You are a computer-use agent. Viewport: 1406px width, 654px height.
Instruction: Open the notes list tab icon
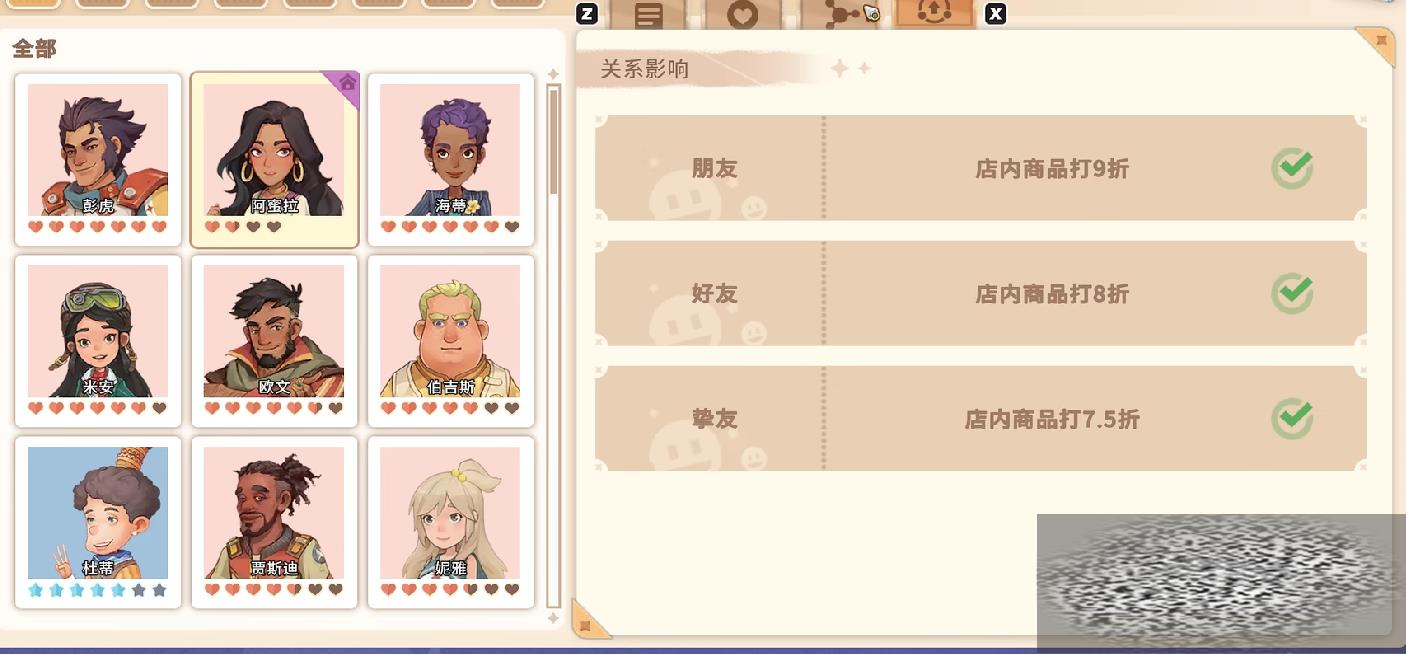coord(648,15)
